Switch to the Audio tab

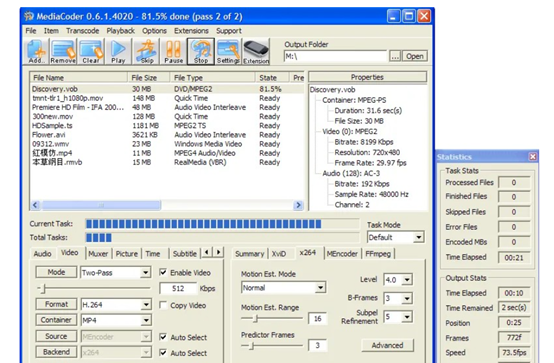point(42,254)
